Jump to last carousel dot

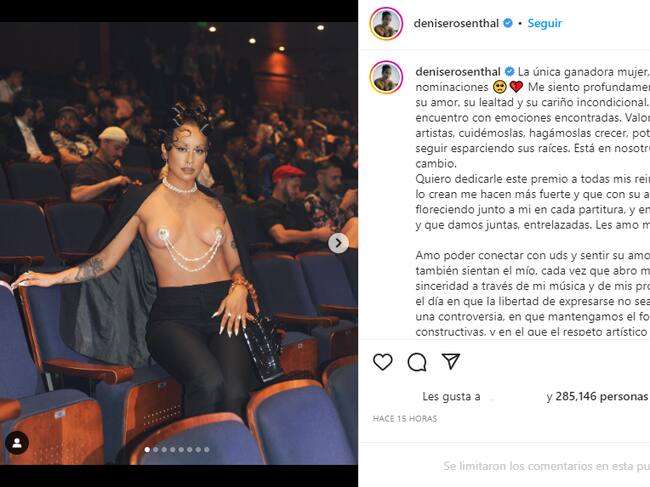(x=206, y=450)
